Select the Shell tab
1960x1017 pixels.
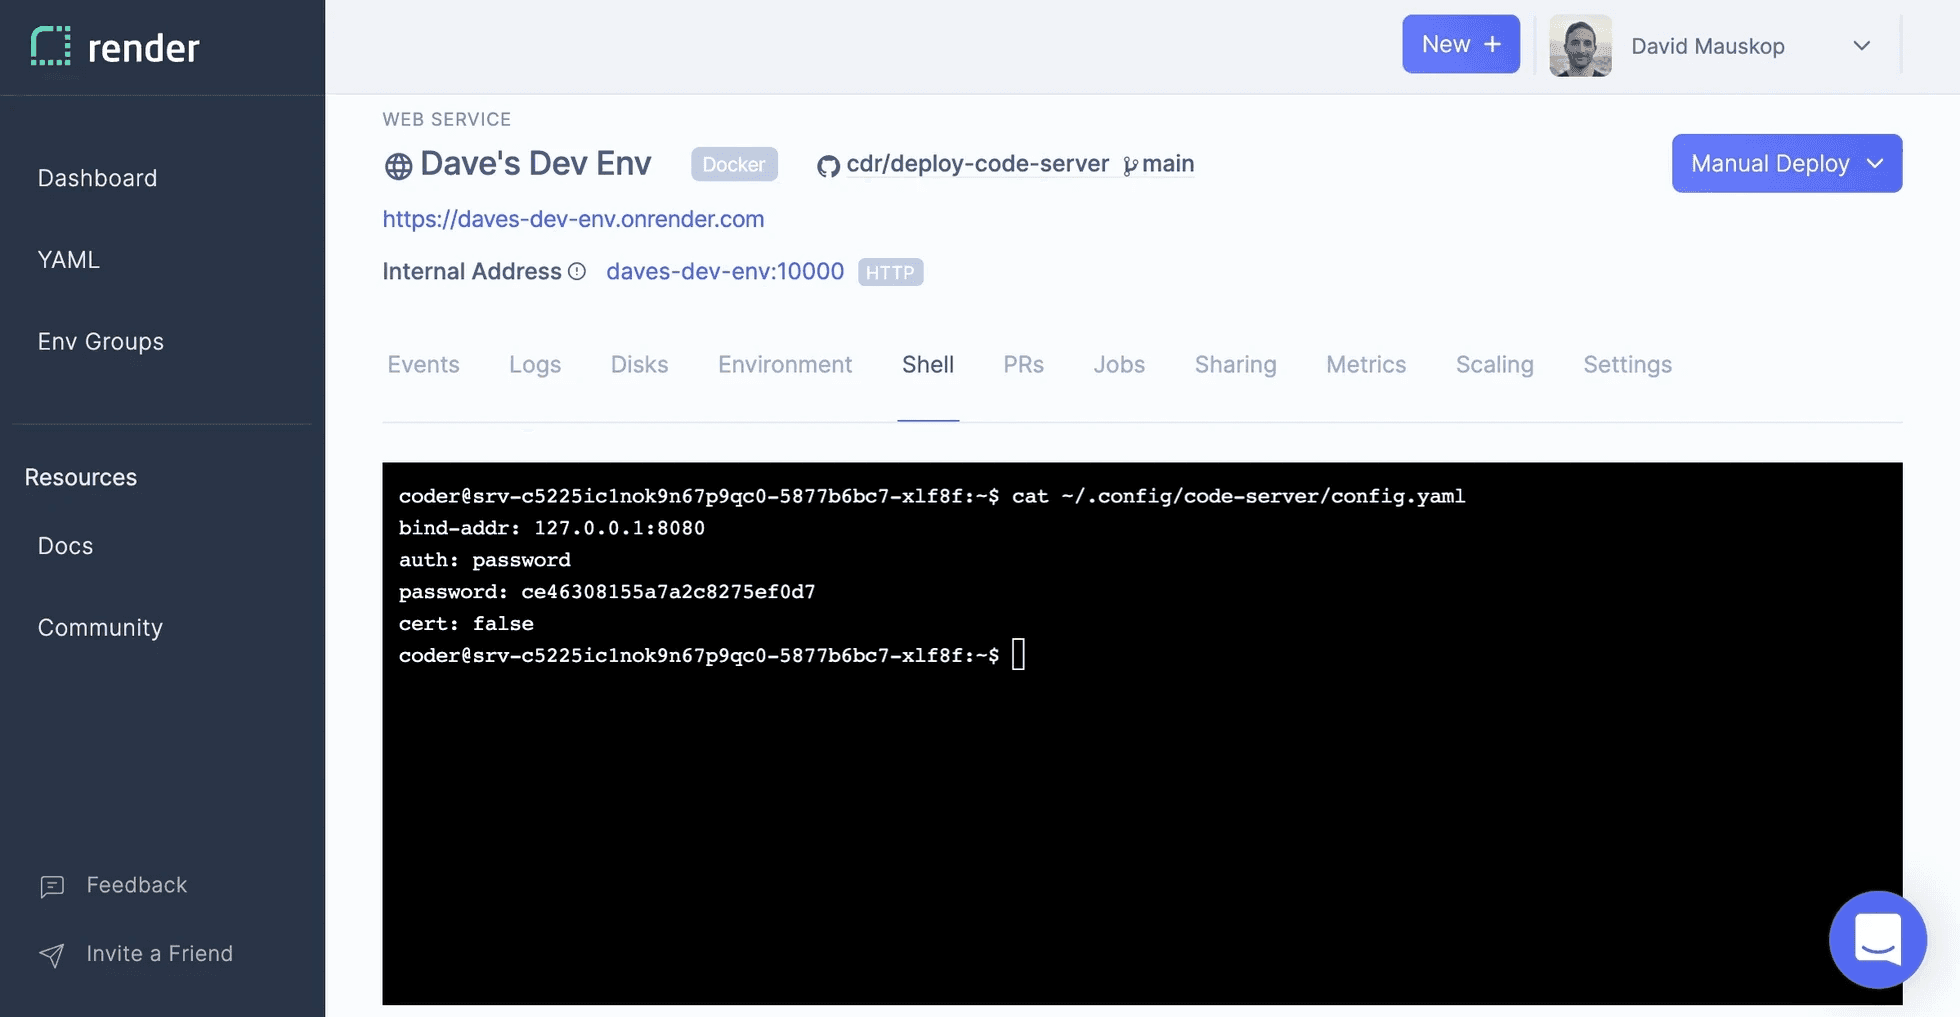[928, 364]
